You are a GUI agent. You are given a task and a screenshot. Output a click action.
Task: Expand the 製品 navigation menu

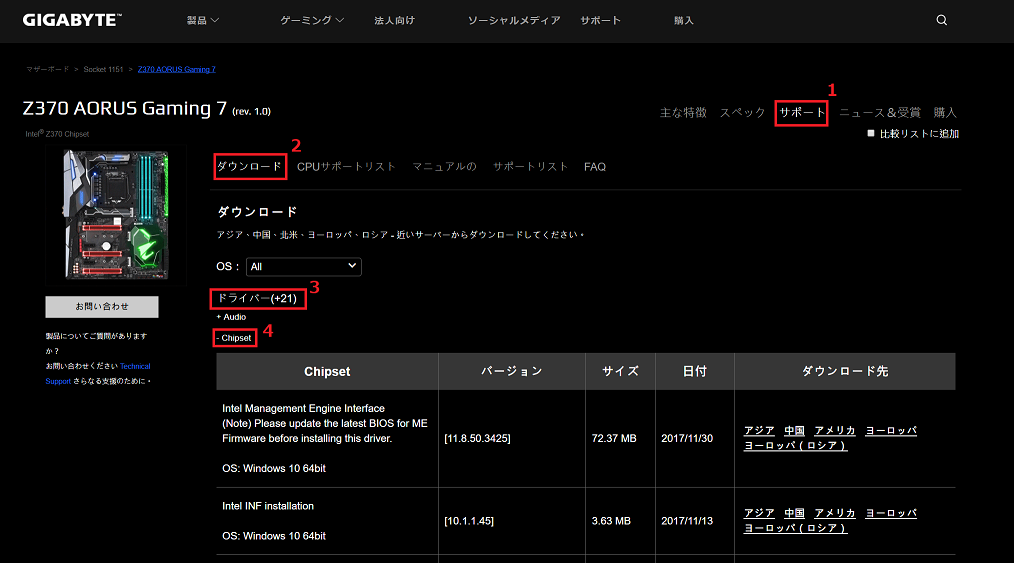point(203,20)
